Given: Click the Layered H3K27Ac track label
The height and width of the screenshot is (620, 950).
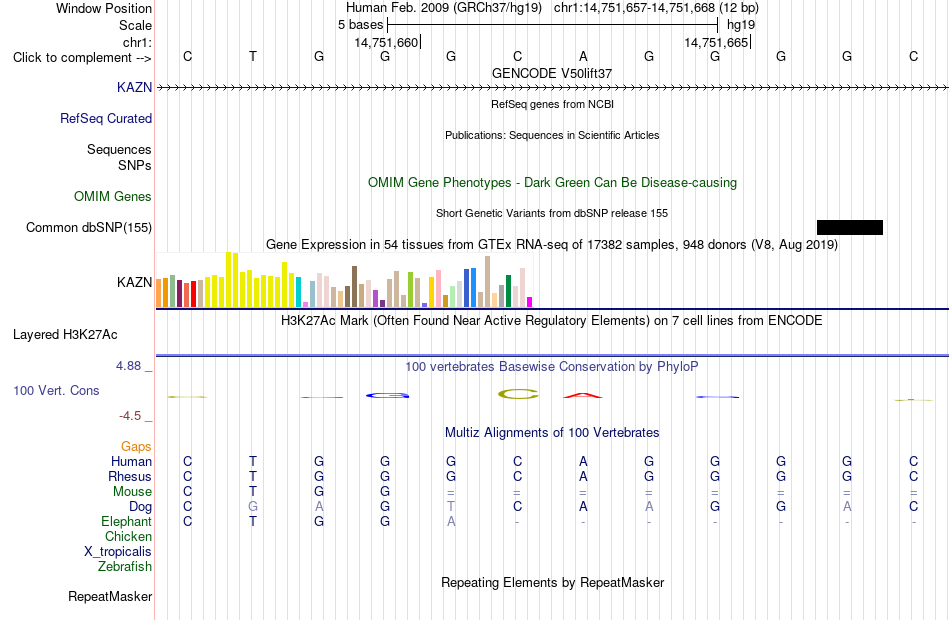Looking at the screenshot, I should [65, 335].
